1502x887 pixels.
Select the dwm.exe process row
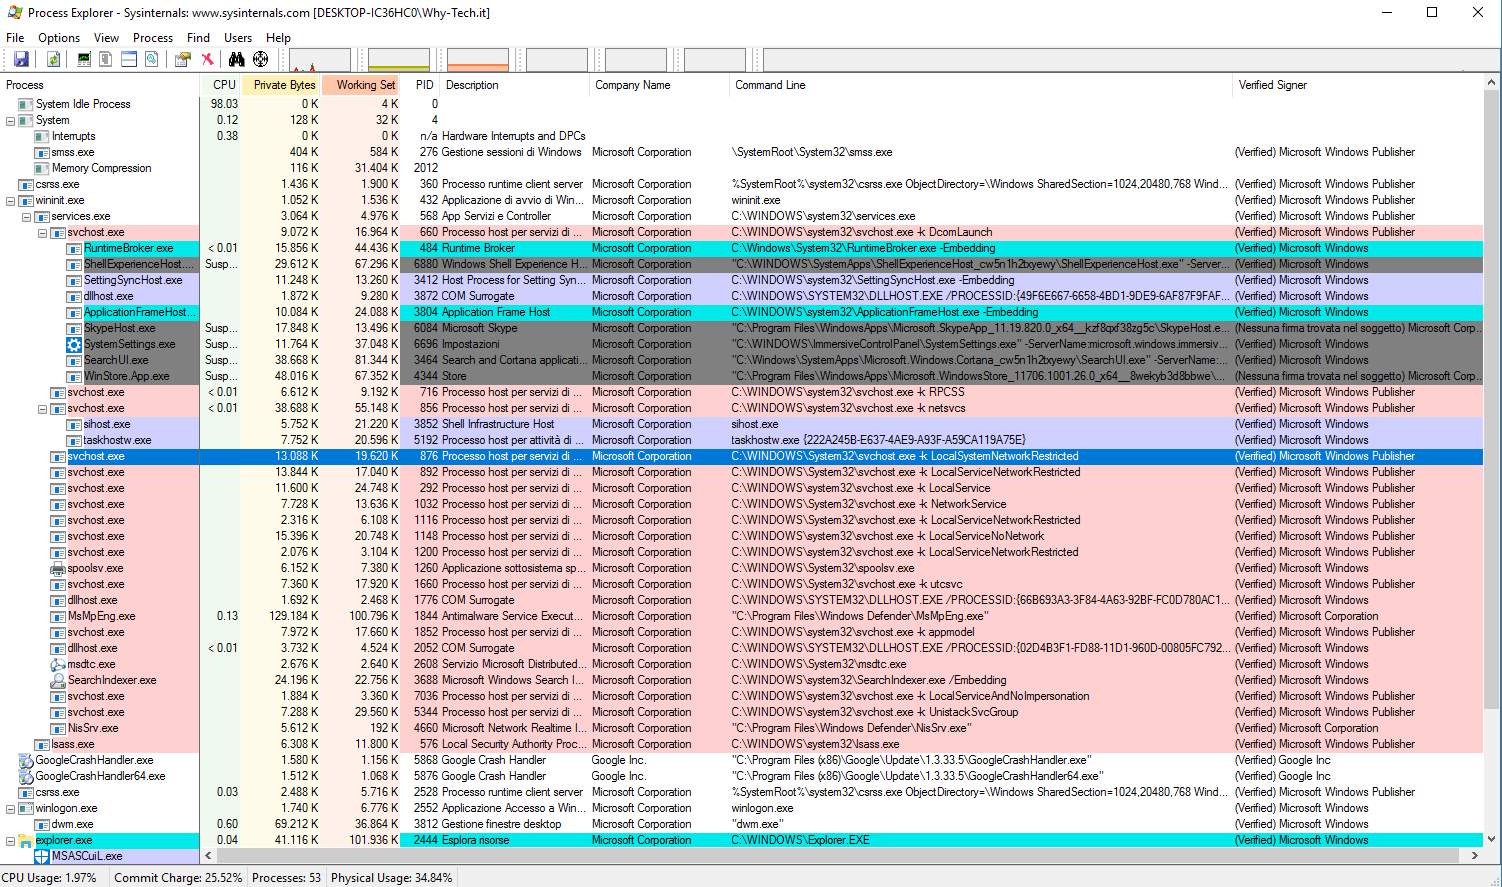point(742,824)
